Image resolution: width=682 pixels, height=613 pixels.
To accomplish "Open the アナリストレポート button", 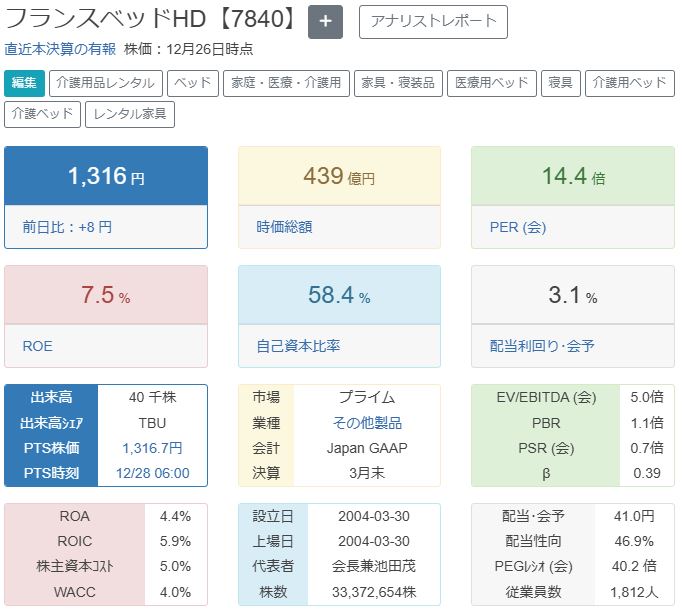I will click(x=433, y=21).
